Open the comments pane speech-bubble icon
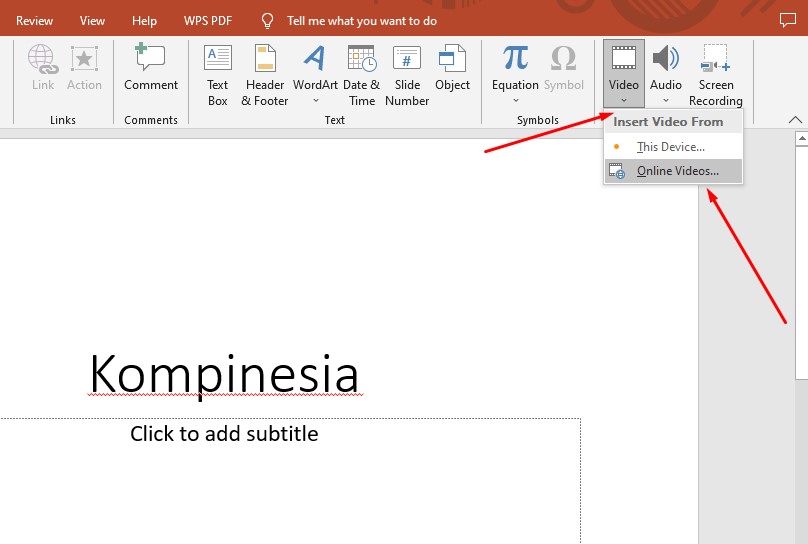This screenshot has width=808, height=544. (787, 20)
